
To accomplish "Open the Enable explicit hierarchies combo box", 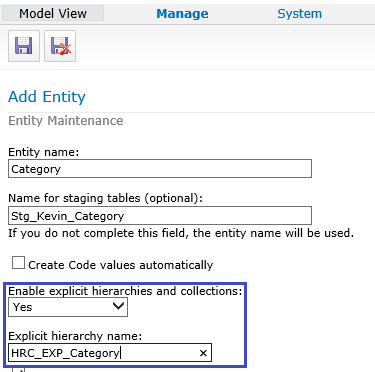I will (68, 307).
